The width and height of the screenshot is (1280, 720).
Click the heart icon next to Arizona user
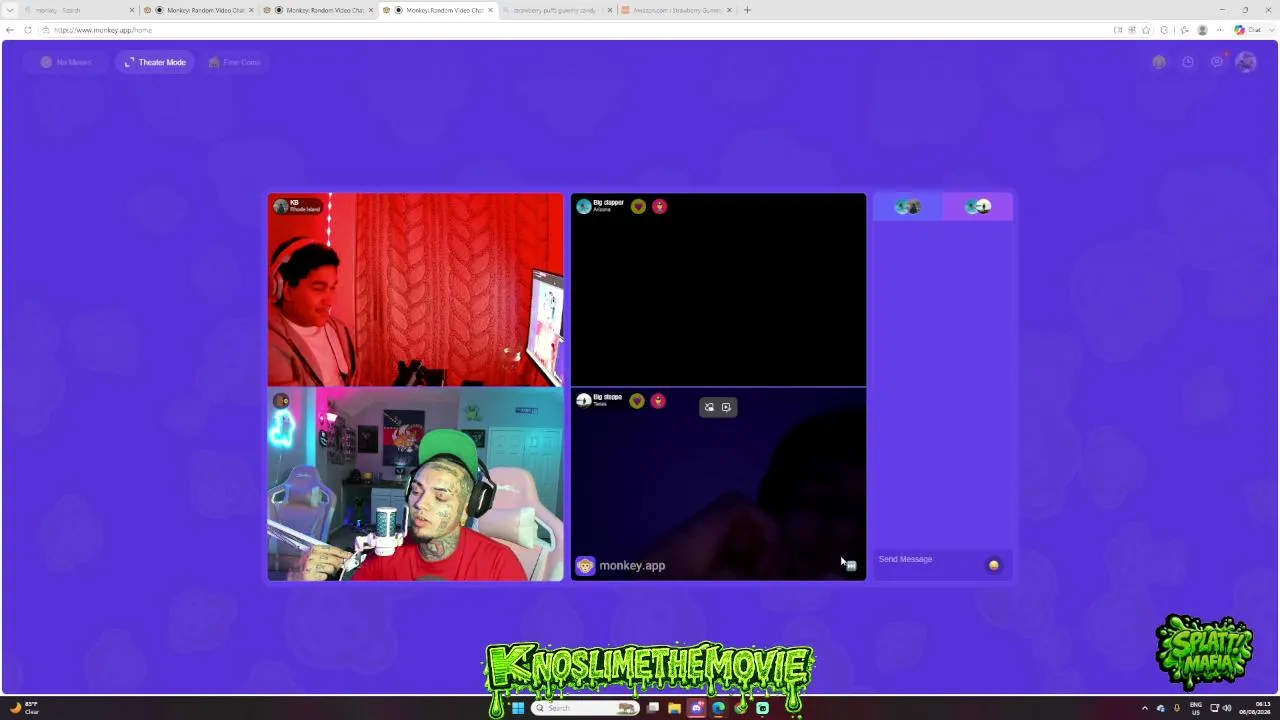(638, 206)
